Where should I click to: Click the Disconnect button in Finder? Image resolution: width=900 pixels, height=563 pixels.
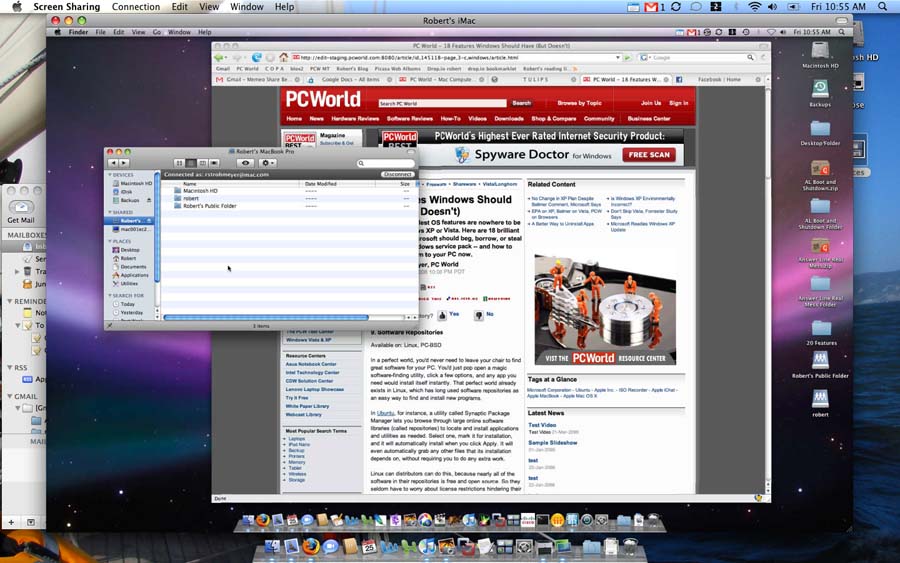coord(397,174)
